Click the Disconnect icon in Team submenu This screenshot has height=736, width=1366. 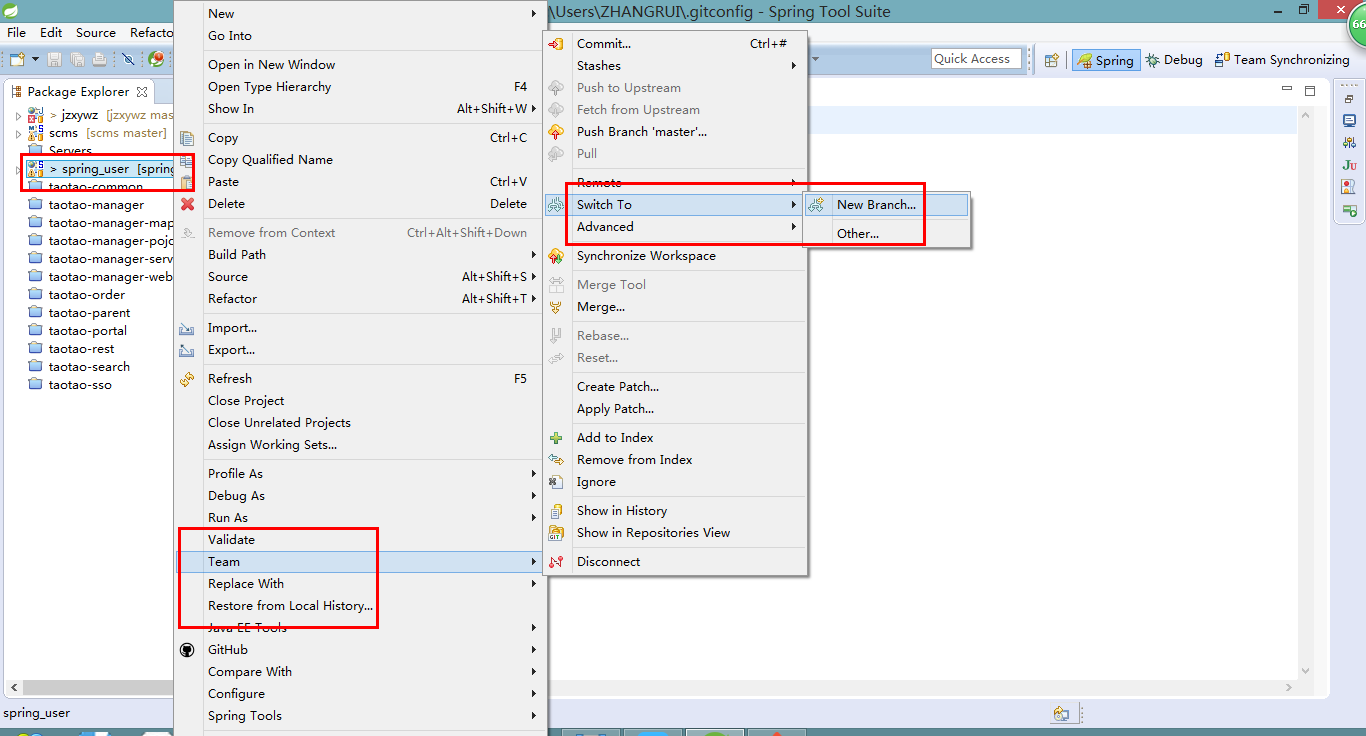click(x=557, y=562)
